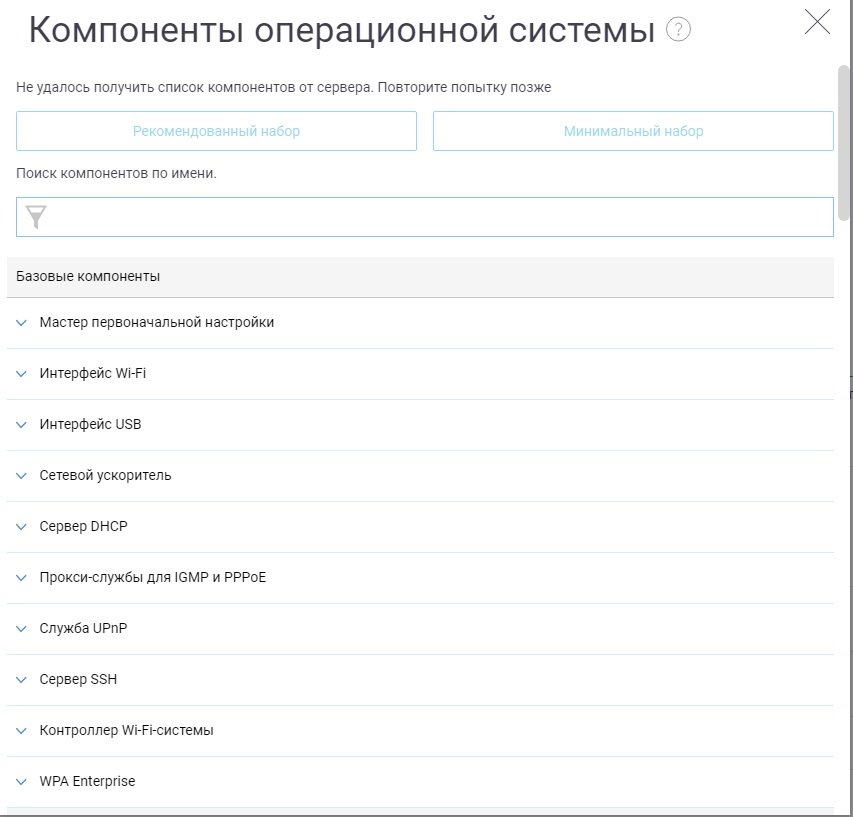Click the Базовые компоненты section header

420,277
